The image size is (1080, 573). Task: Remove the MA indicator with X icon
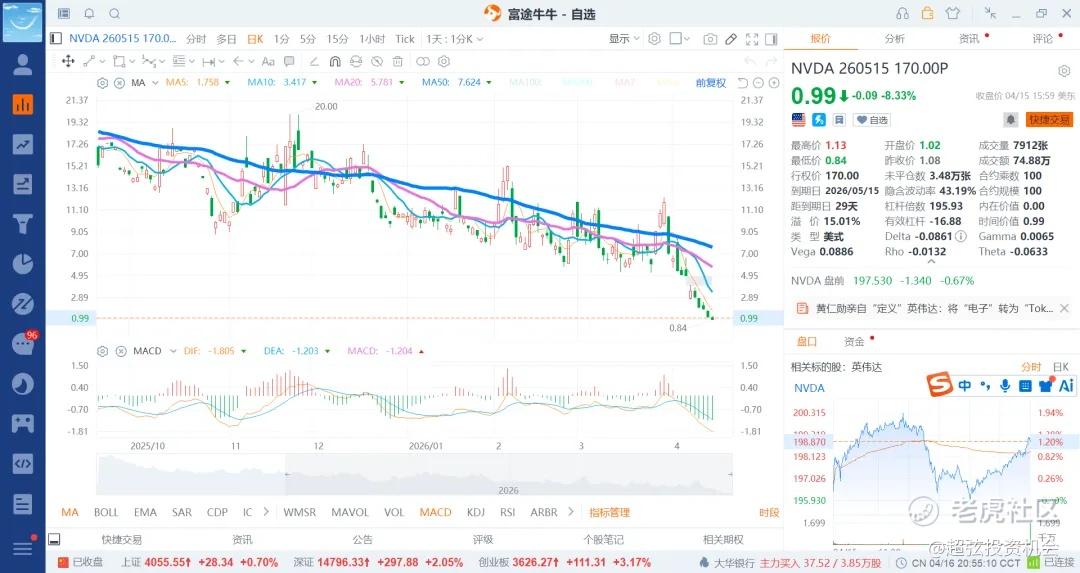pyautogui.click(x=119, y=82)
